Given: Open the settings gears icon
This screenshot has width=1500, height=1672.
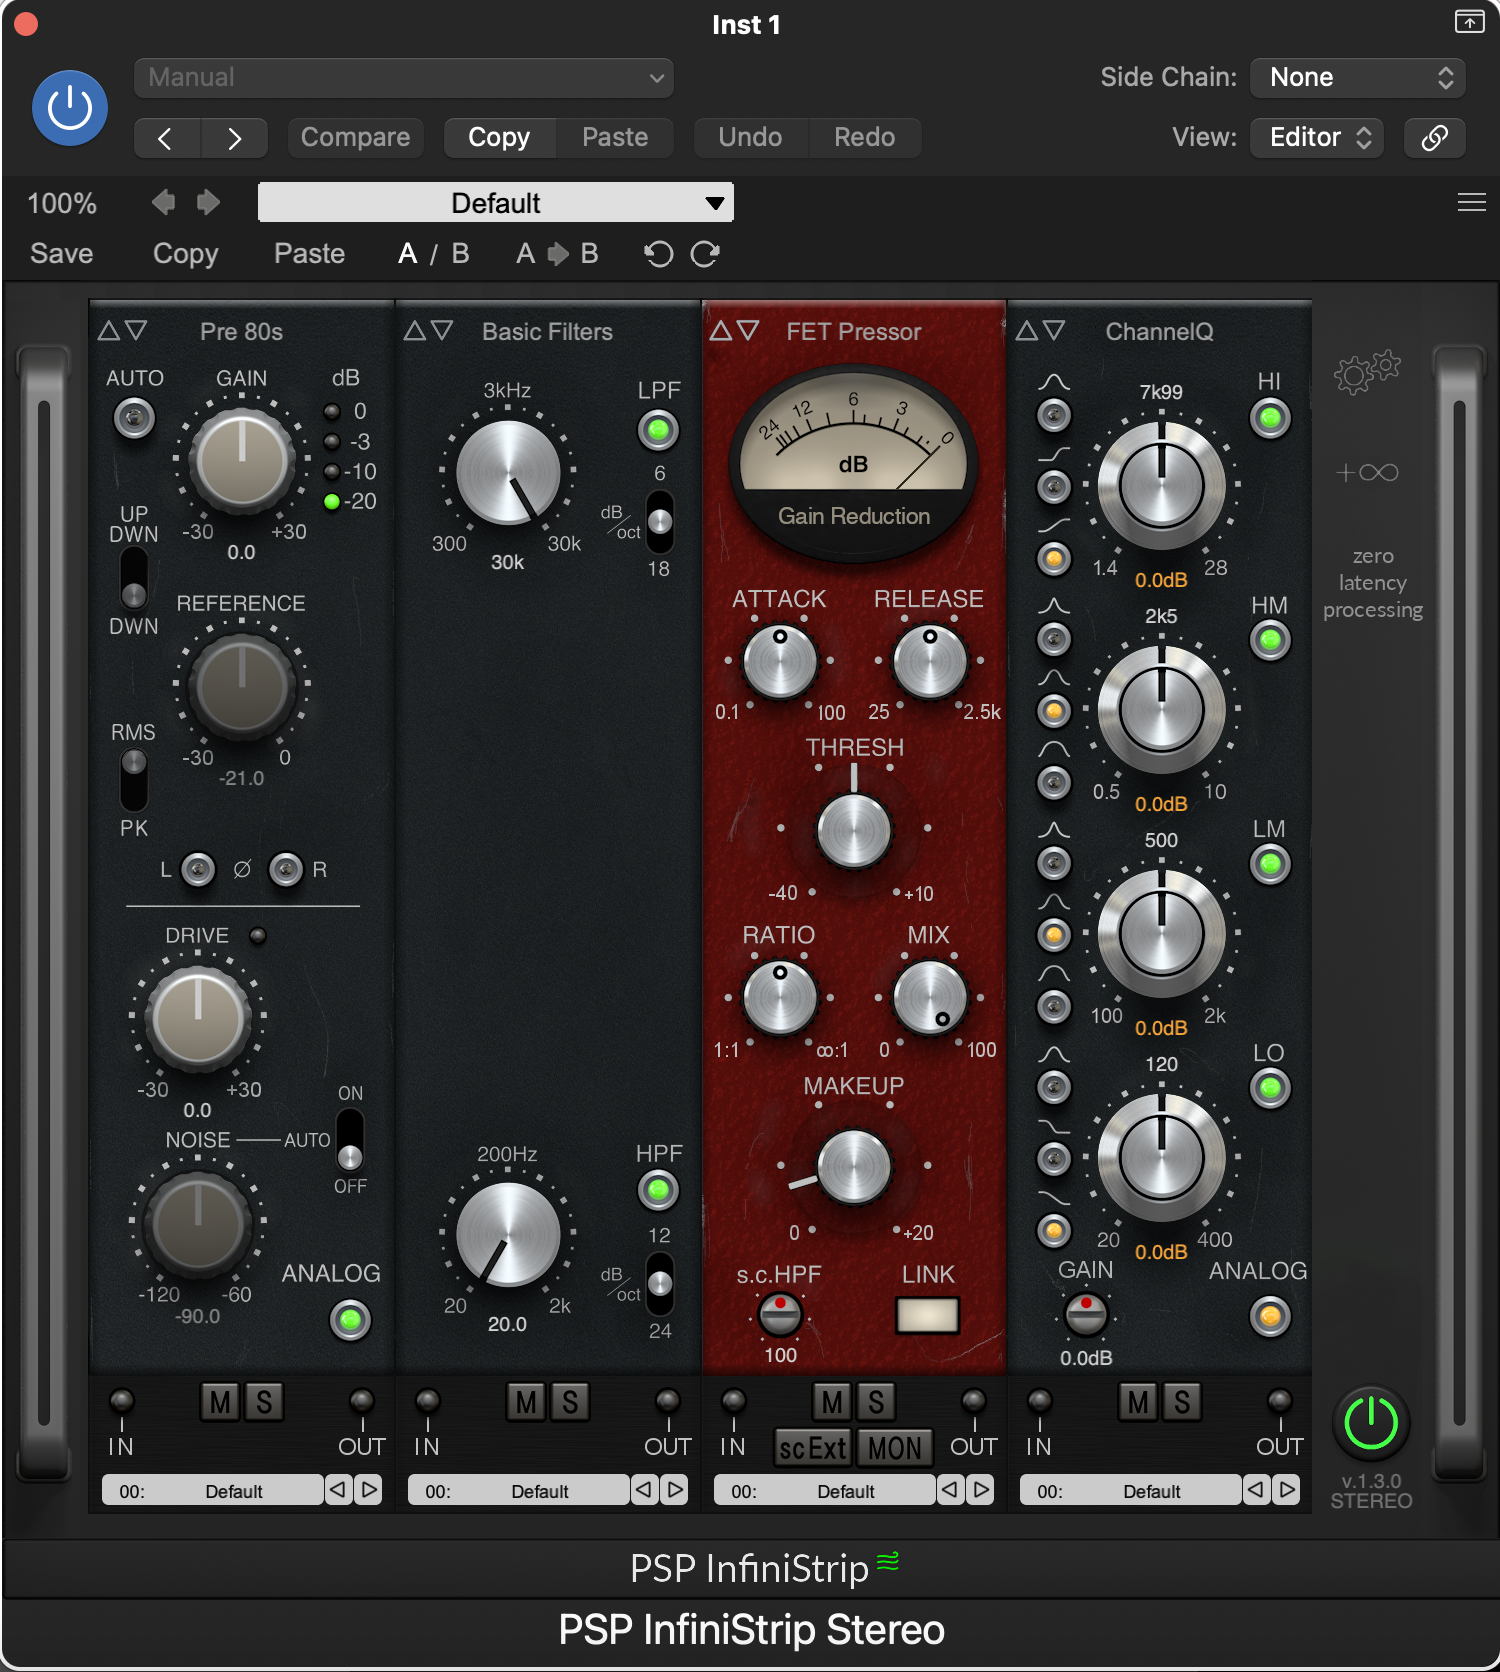Looking at the screenshot, I should pyautogui.click(x=1367, y=372).
